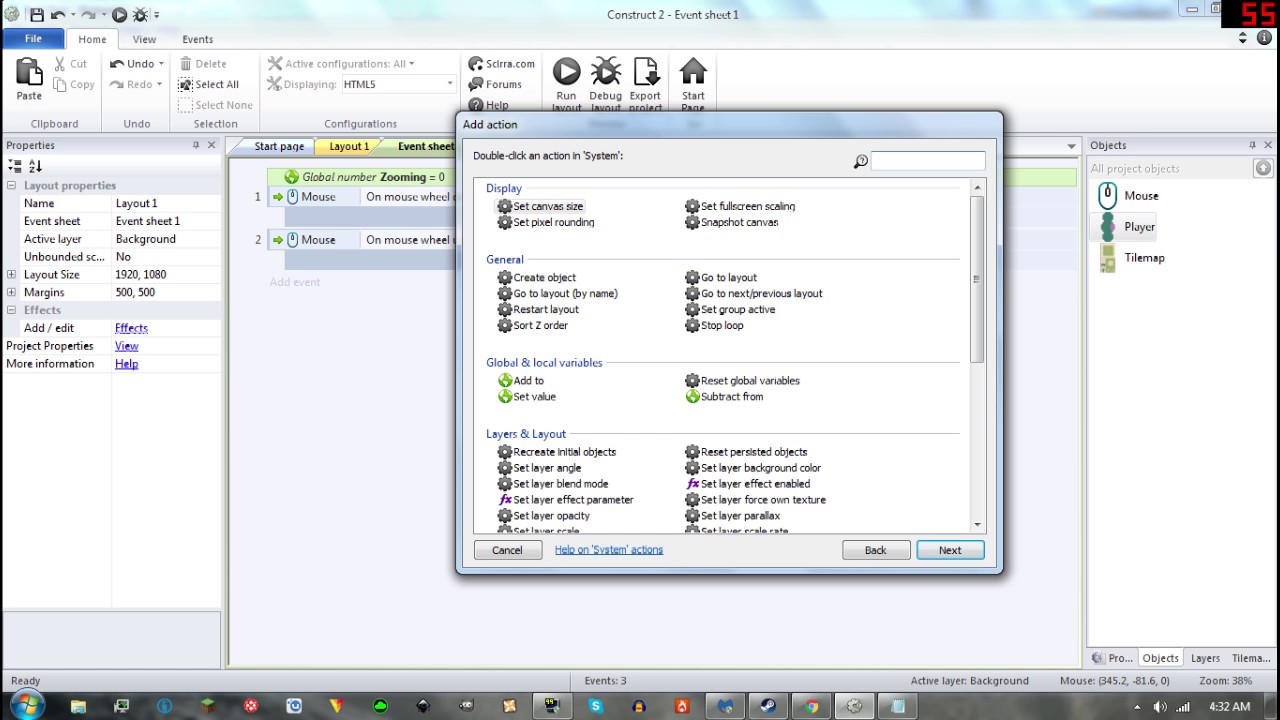Open the File menu
The width and height of the screenshot is (1280, 720).
pyautogui.click(x=33, y=39)
